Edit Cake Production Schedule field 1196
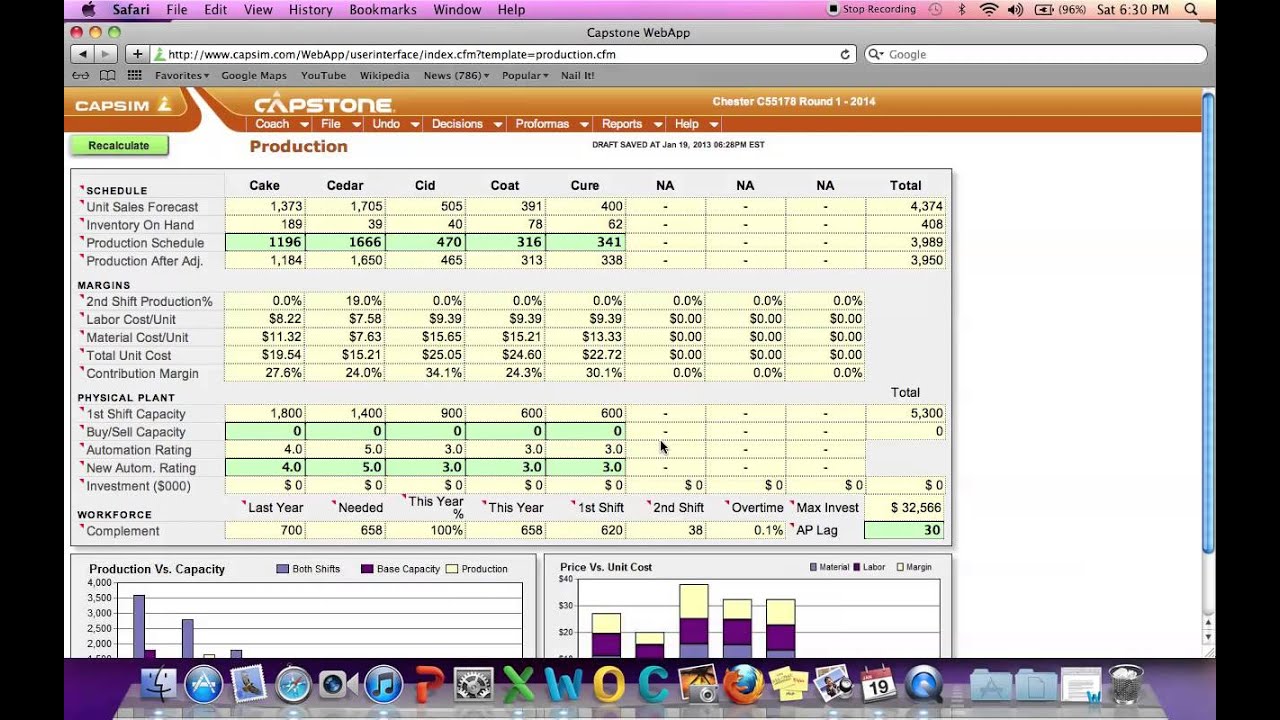The width and height of the screenshot is (1280, 720). tap(265, 242)
